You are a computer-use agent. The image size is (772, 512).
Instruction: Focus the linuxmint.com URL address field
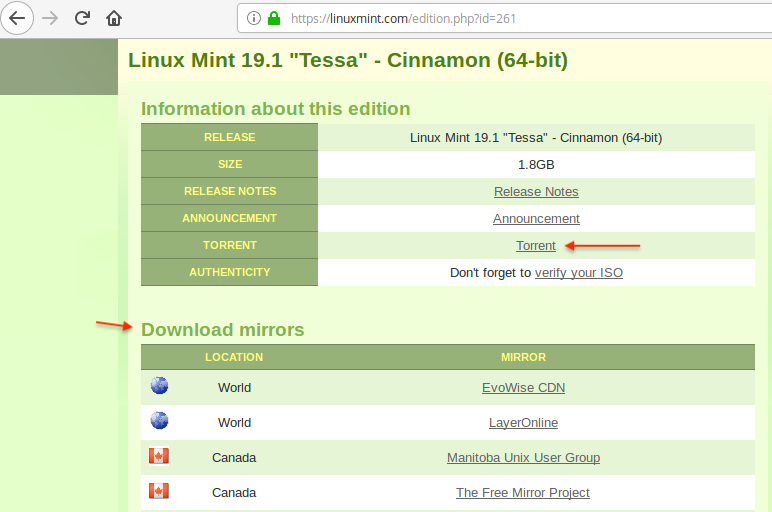tap(507, 18)
